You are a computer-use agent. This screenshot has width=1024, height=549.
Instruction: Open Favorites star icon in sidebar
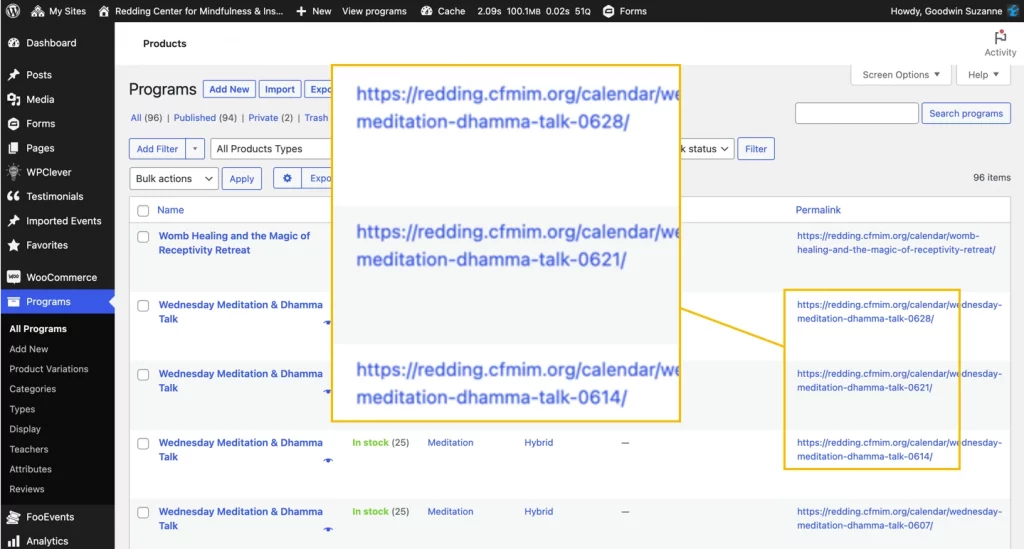pos(14,245)
